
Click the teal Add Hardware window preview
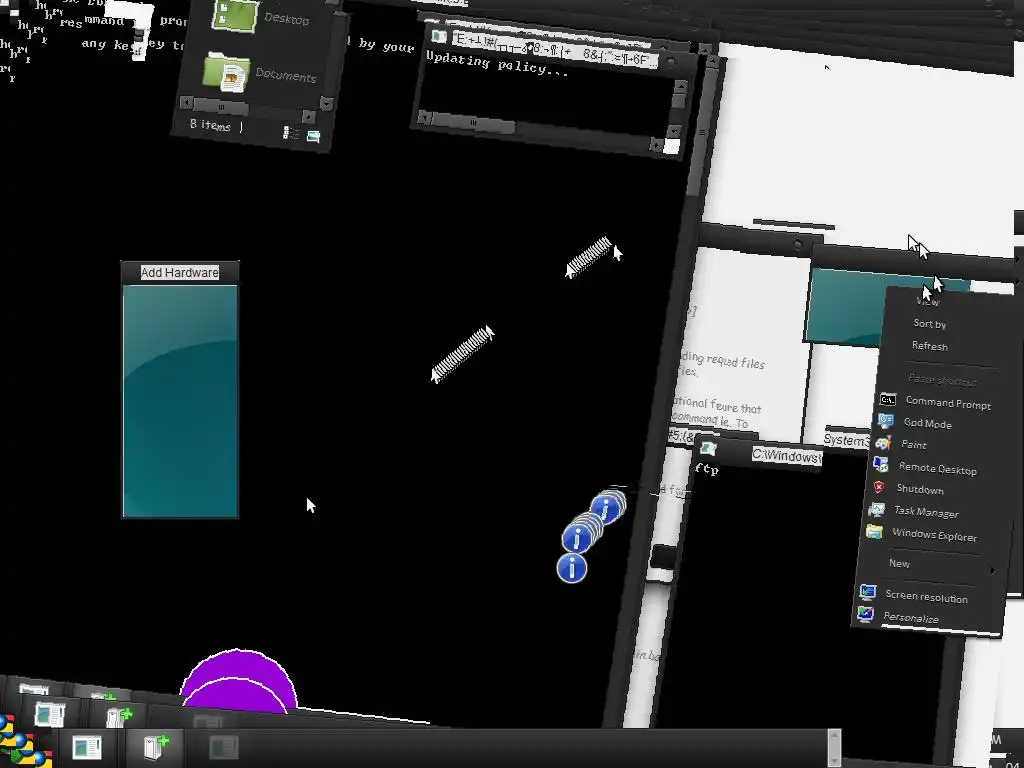(180, 401)
